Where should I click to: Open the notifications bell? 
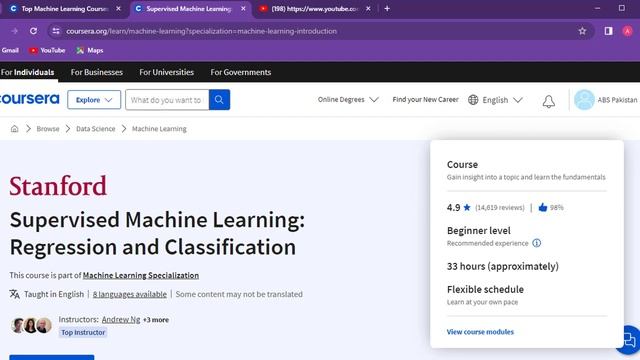coord(549,101)
